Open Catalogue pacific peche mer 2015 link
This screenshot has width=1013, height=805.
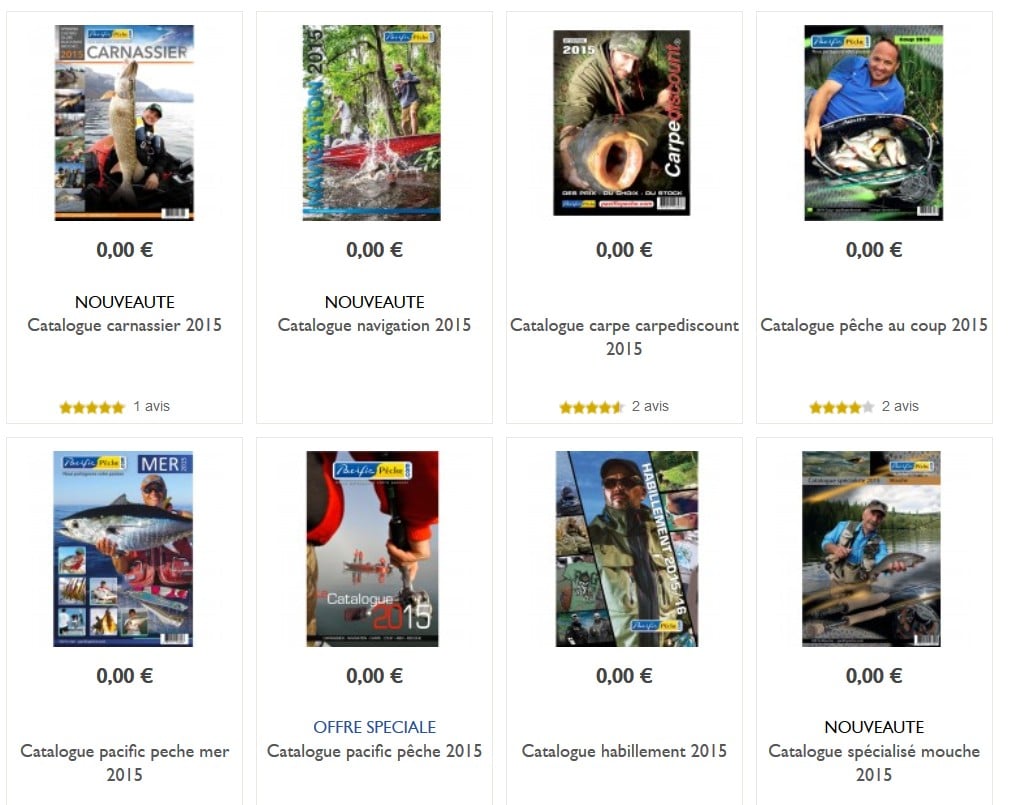point(125,762)
